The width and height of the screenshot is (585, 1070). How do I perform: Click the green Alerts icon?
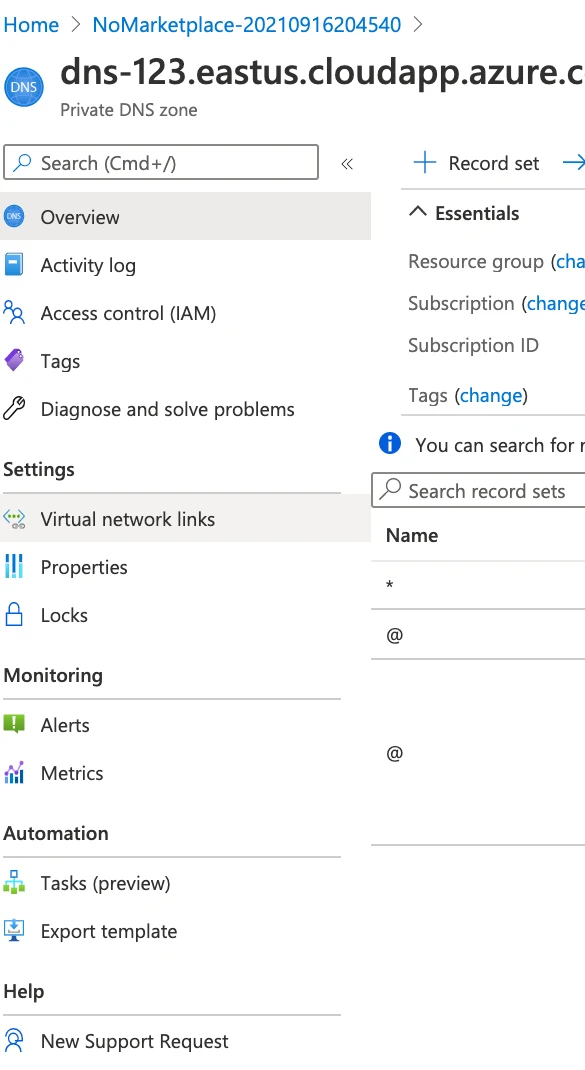click(14, 724)
